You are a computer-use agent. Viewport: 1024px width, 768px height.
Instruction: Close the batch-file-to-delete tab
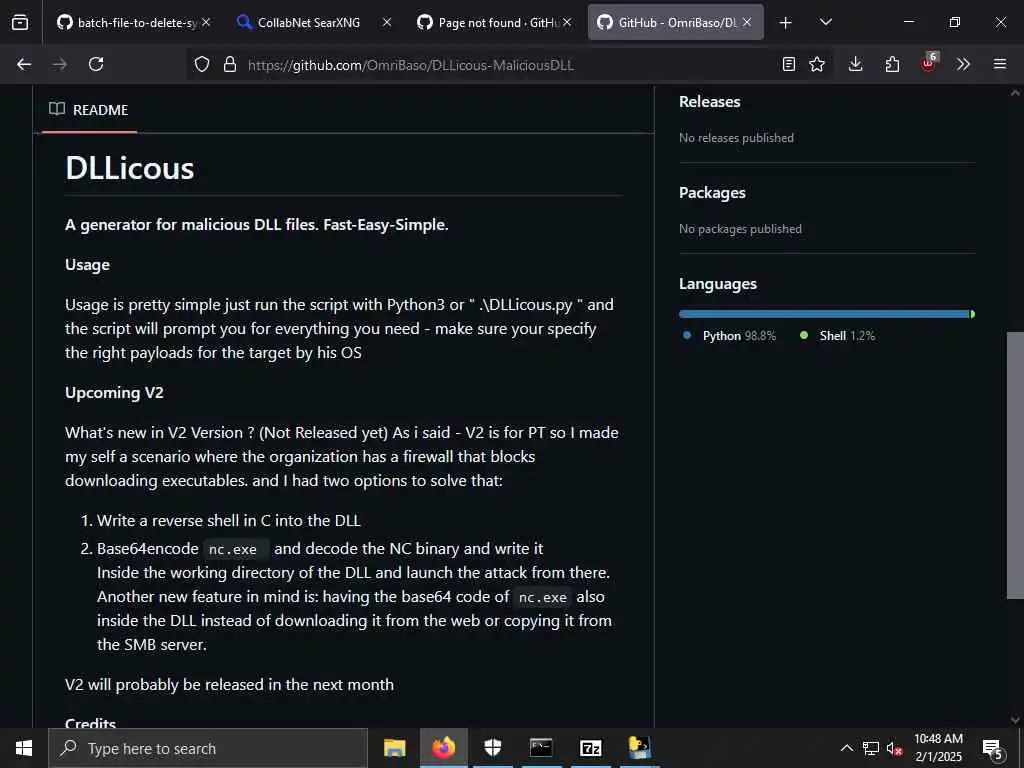(x=206, y=22)
